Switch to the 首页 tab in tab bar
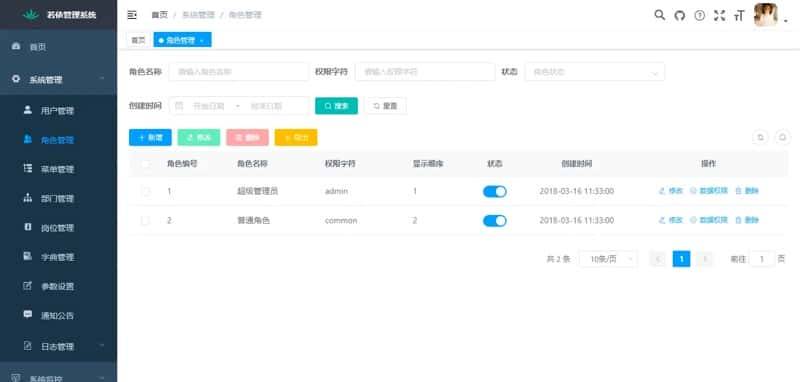This screenshot has height=382, width=800. click(138, 40)
